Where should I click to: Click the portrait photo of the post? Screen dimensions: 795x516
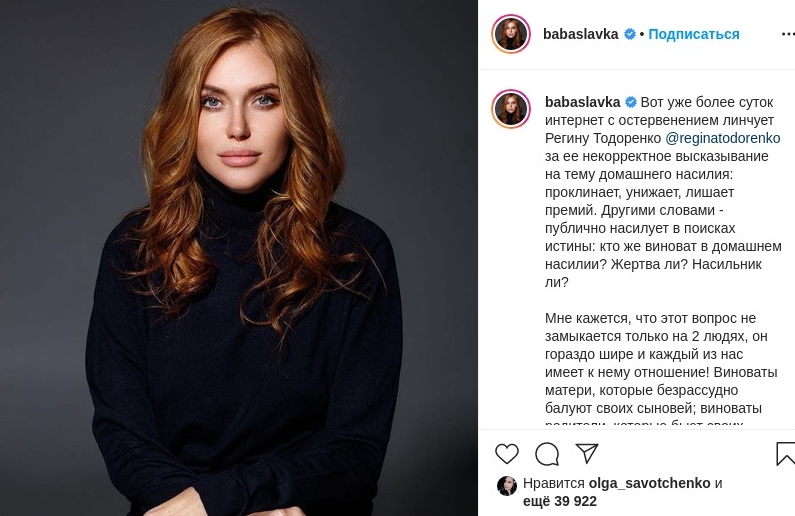(x=239, y=258)
